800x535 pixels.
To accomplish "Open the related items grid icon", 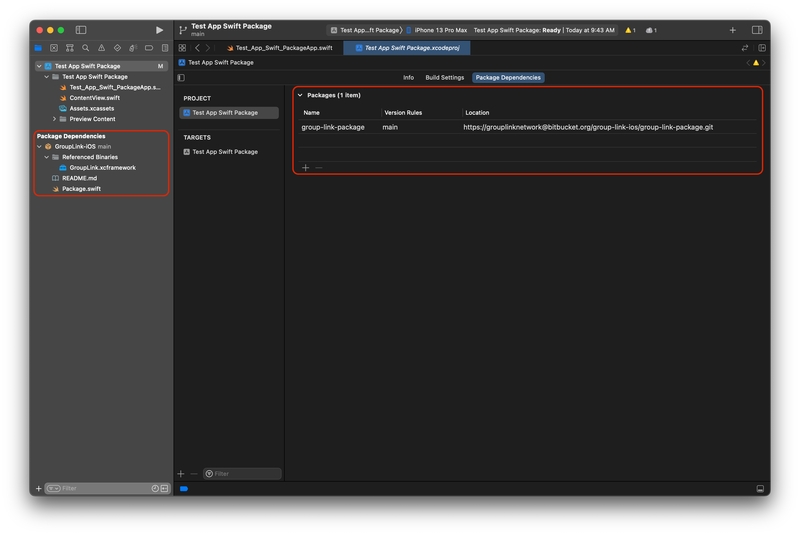I will pyautogui.click(x=182, y=48).
